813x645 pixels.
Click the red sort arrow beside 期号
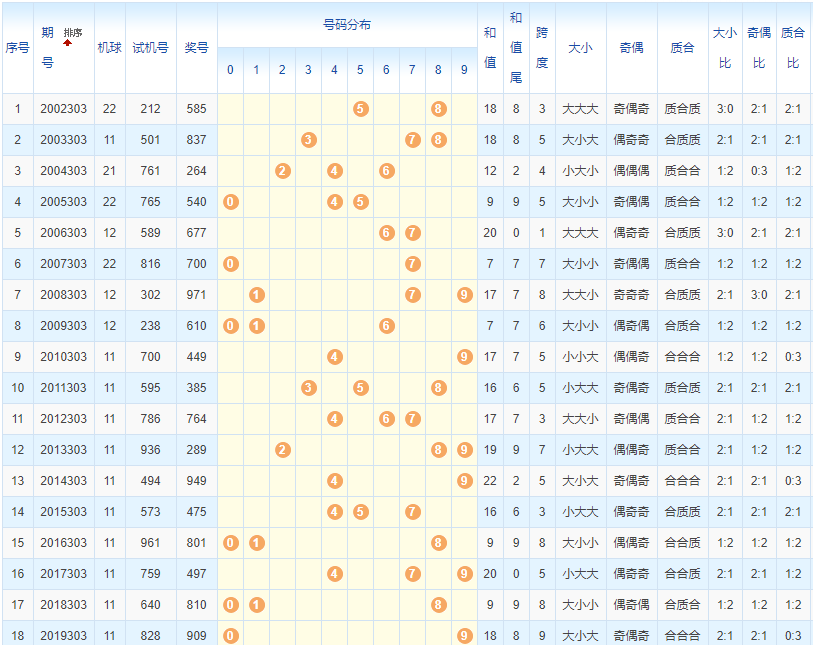67,44
